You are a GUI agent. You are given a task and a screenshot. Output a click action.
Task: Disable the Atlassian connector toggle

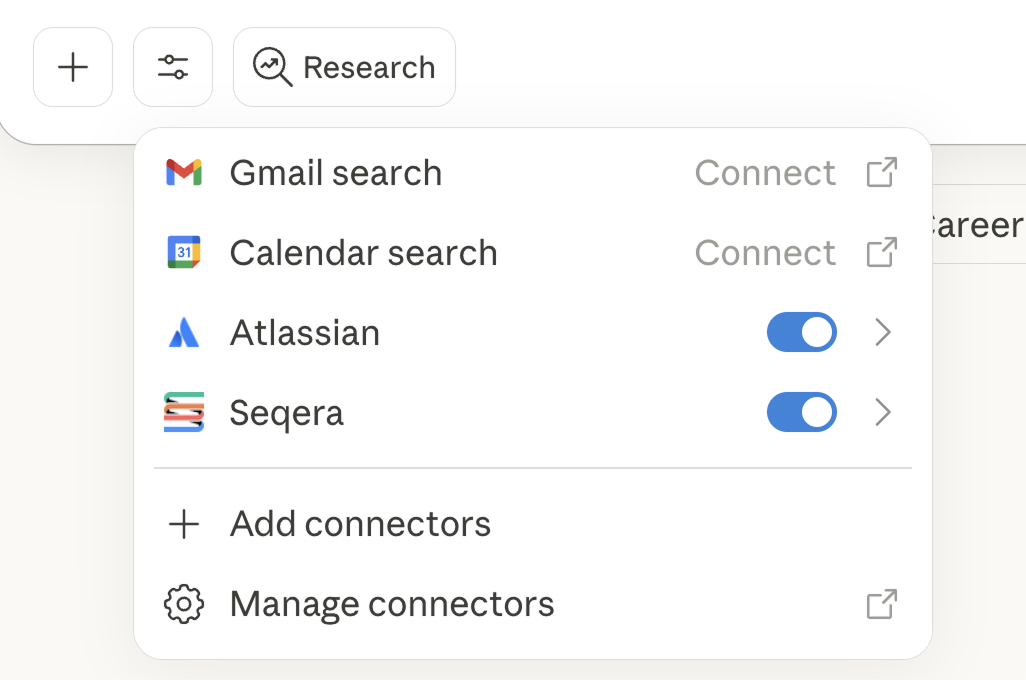801,333
